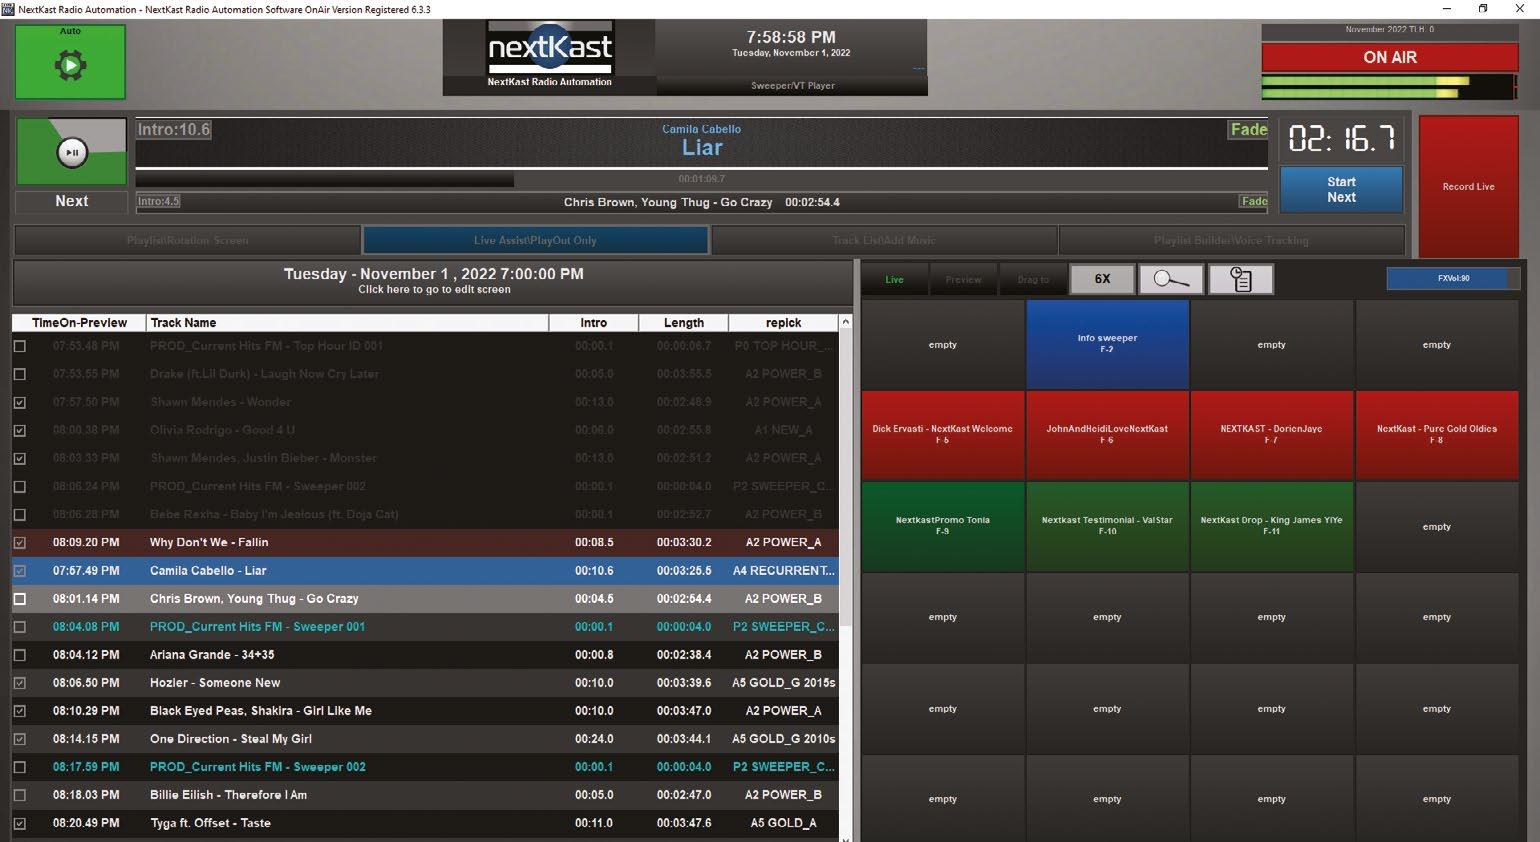
Task: Select the Hozier - Someone New track
Action: (x=215, y=683)
